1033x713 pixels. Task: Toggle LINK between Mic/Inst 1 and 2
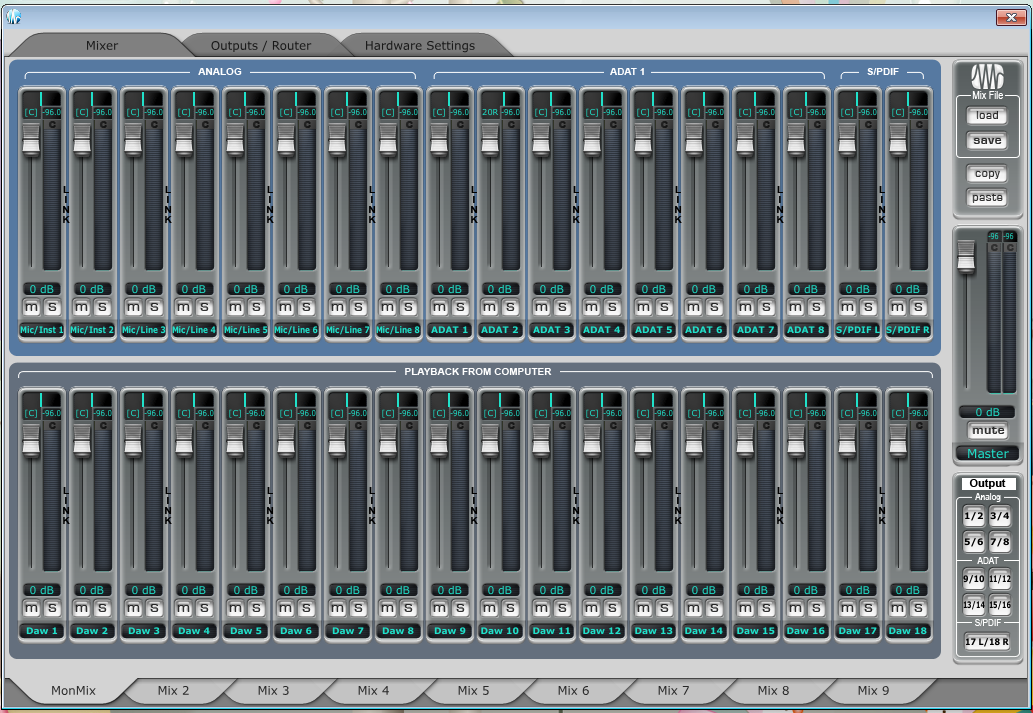click(x=66, y=205)
